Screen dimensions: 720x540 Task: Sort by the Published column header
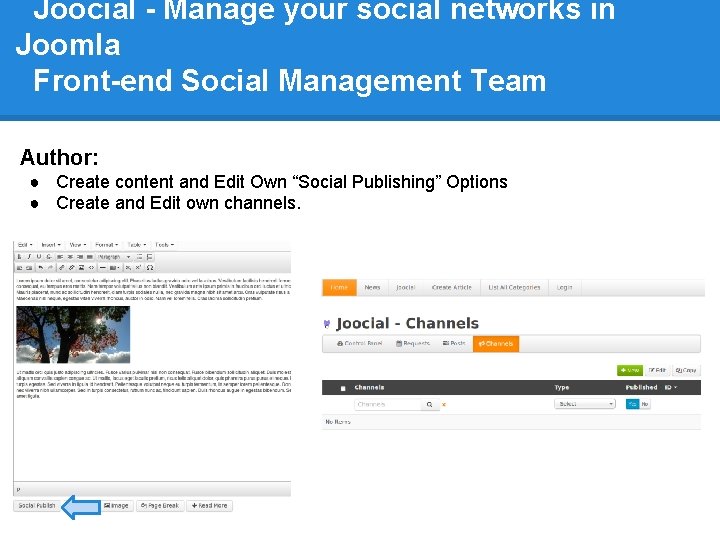pyautogui.click(x=641, y=388)
